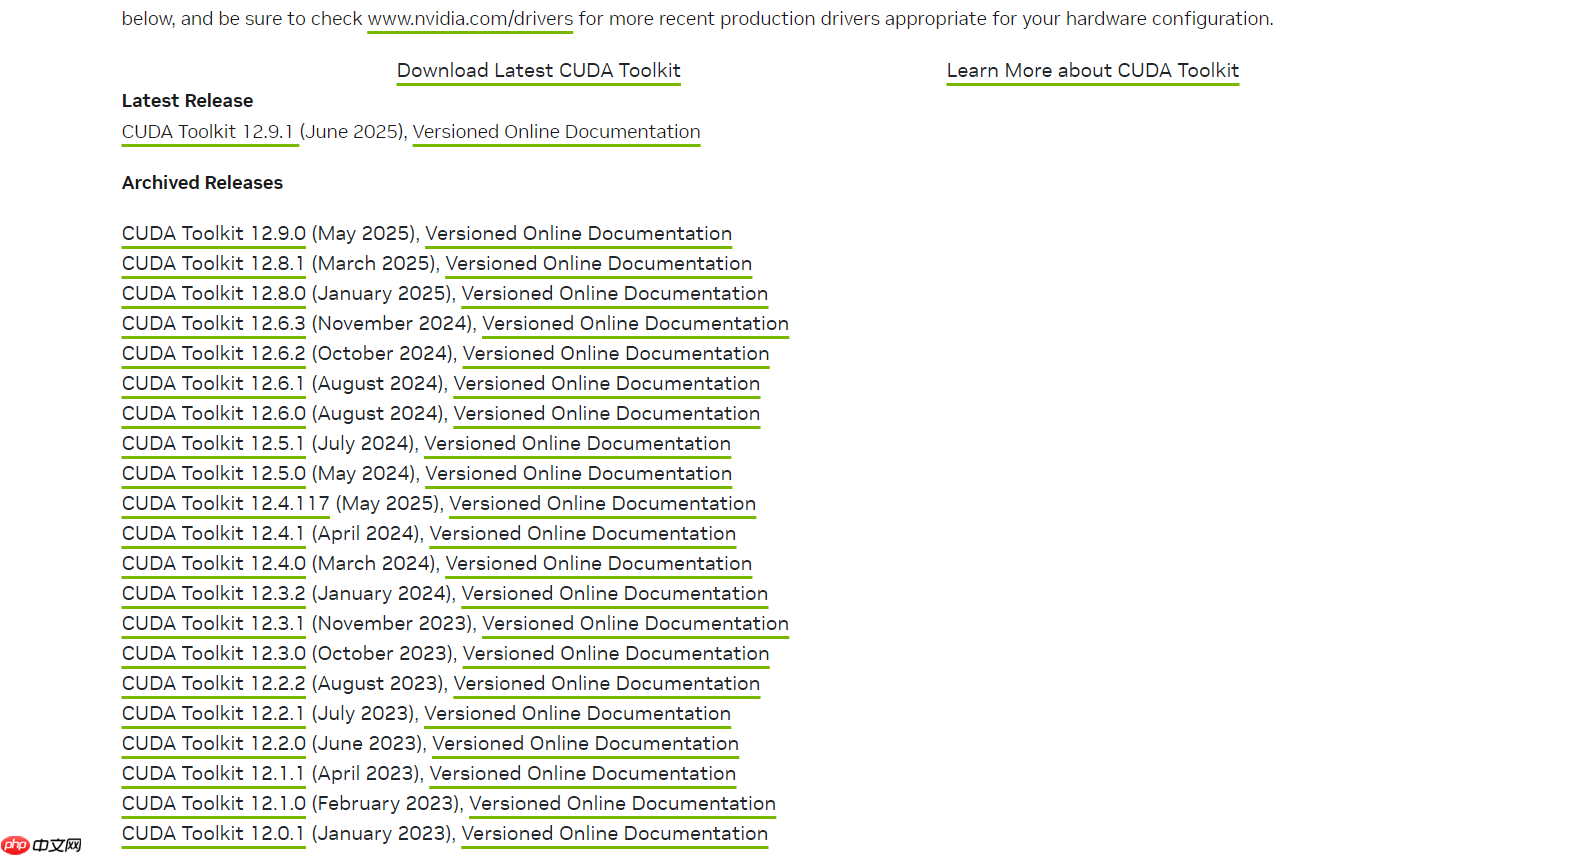
Task: Open Versioned Online Documentation for 12.6.3
Action: [636, 324]
